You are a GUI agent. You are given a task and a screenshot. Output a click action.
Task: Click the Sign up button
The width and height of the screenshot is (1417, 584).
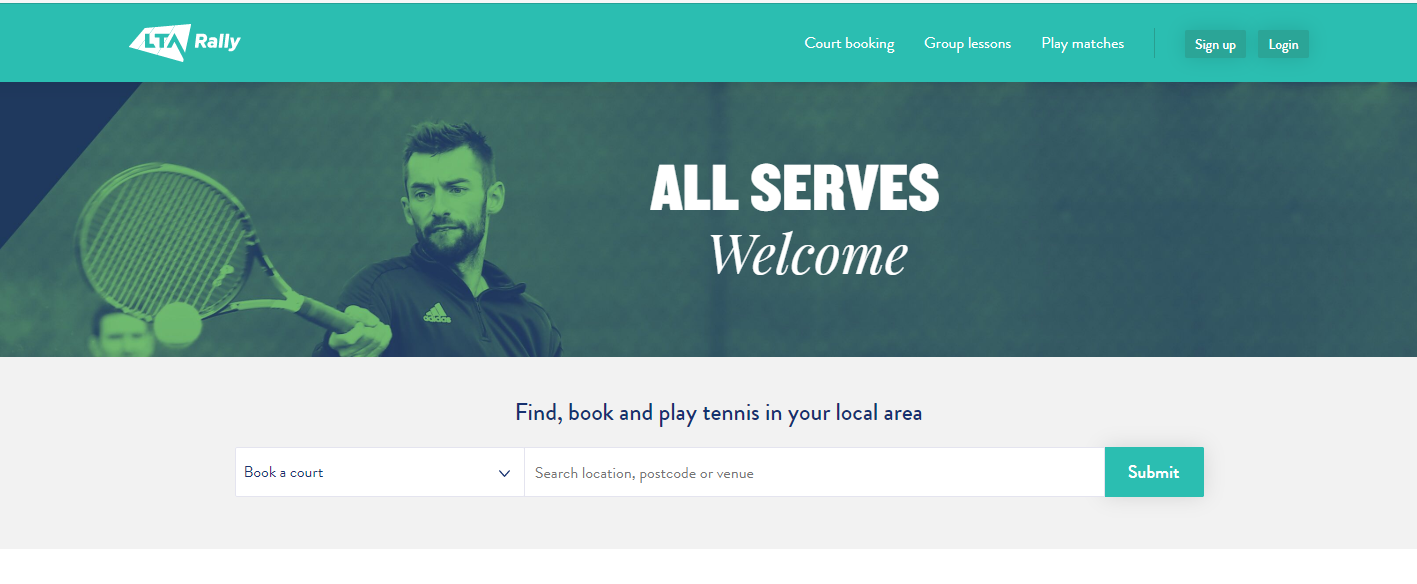click(1215, 44)
